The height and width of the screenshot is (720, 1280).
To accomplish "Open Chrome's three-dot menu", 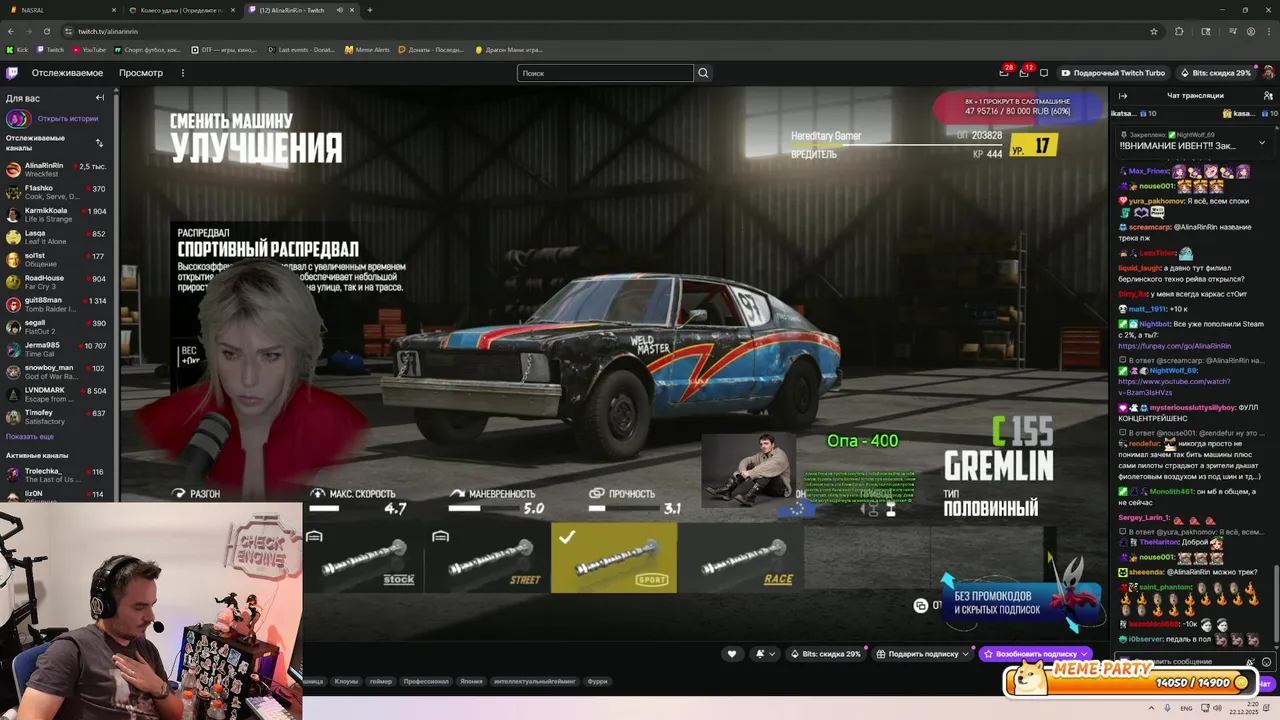I will pos(1269,31).
